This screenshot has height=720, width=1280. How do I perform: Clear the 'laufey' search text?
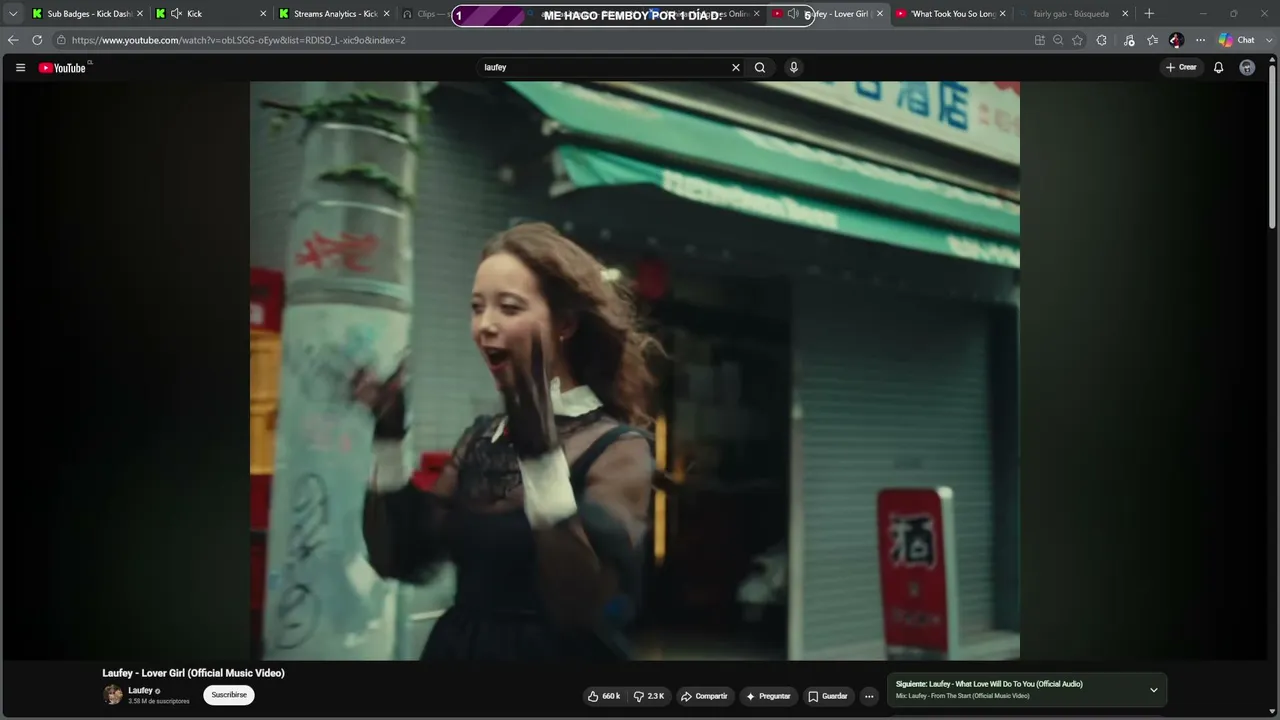coord(736,68)
